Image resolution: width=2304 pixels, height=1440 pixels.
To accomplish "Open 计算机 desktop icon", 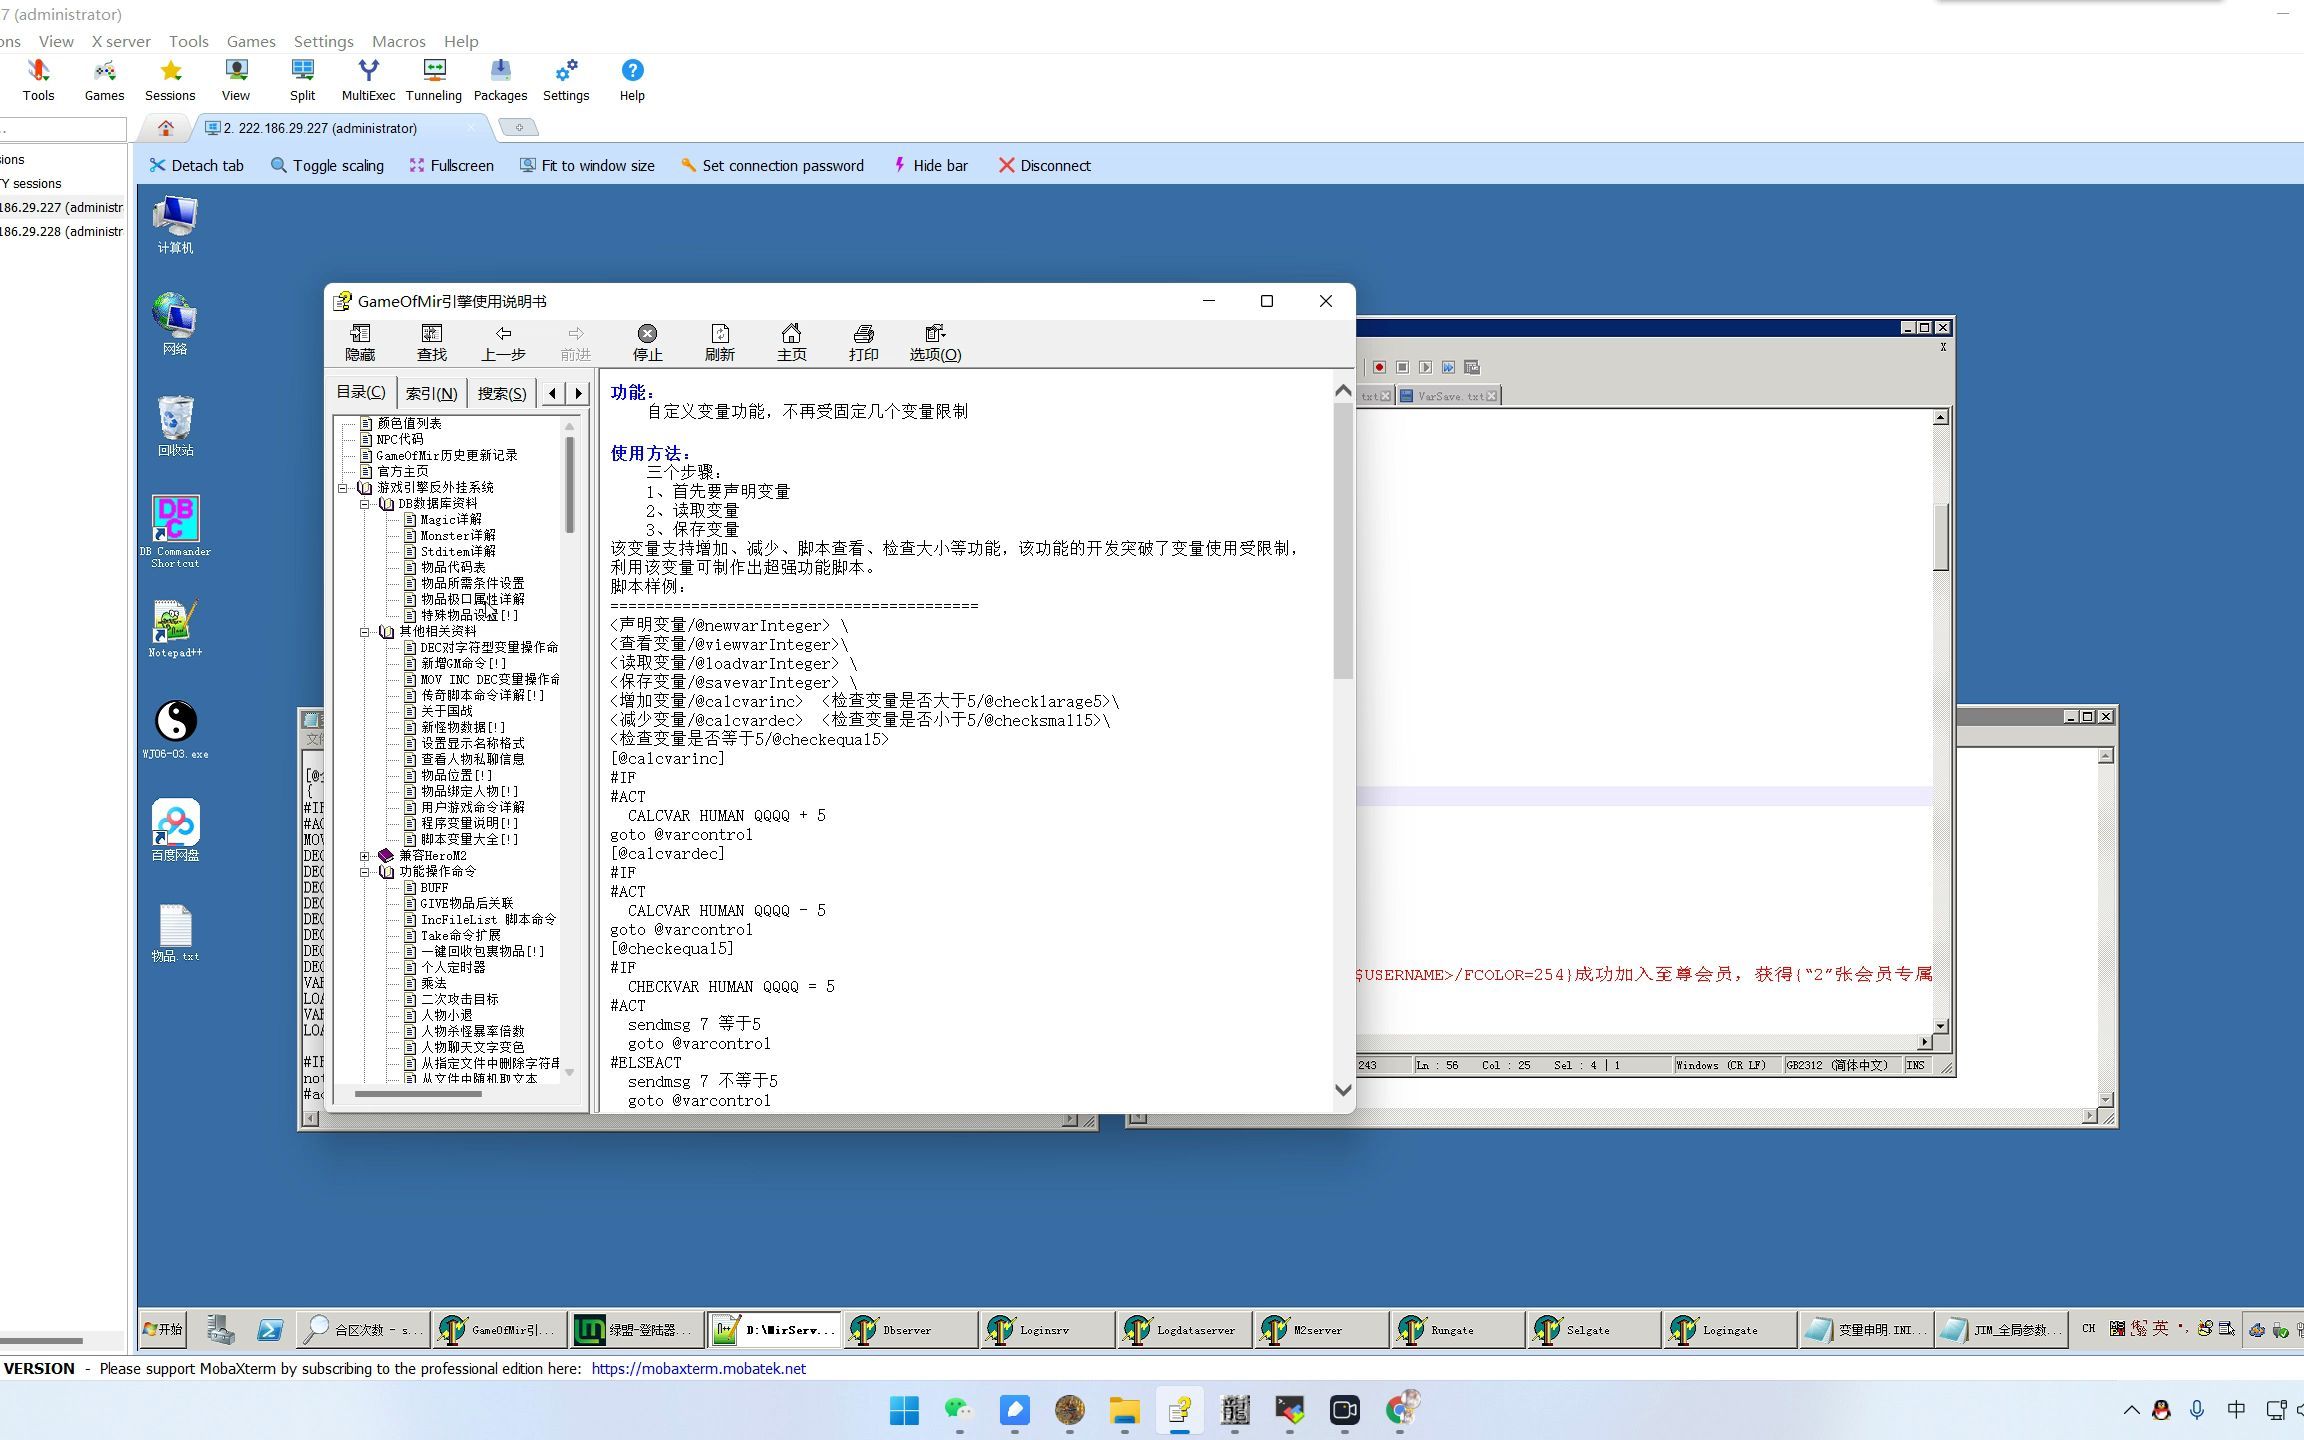I will coord(175,225).
